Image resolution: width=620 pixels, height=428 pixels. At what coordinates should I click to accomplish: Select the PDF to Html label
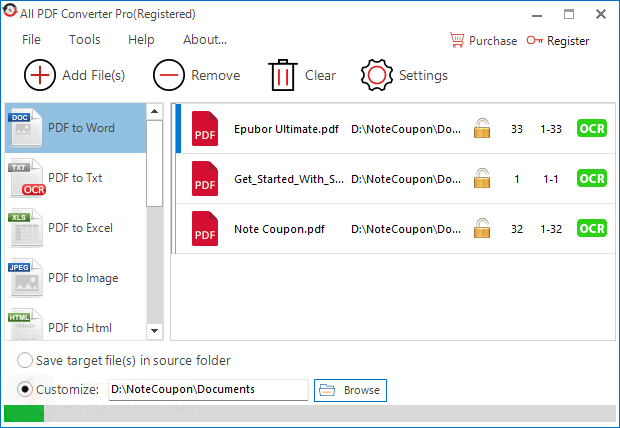(x=80, y=328)
